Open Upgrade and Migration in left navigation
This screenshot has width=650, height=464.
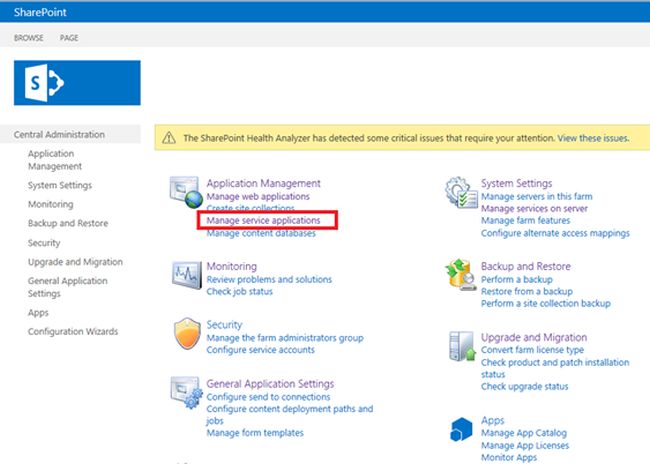point(75,262)
